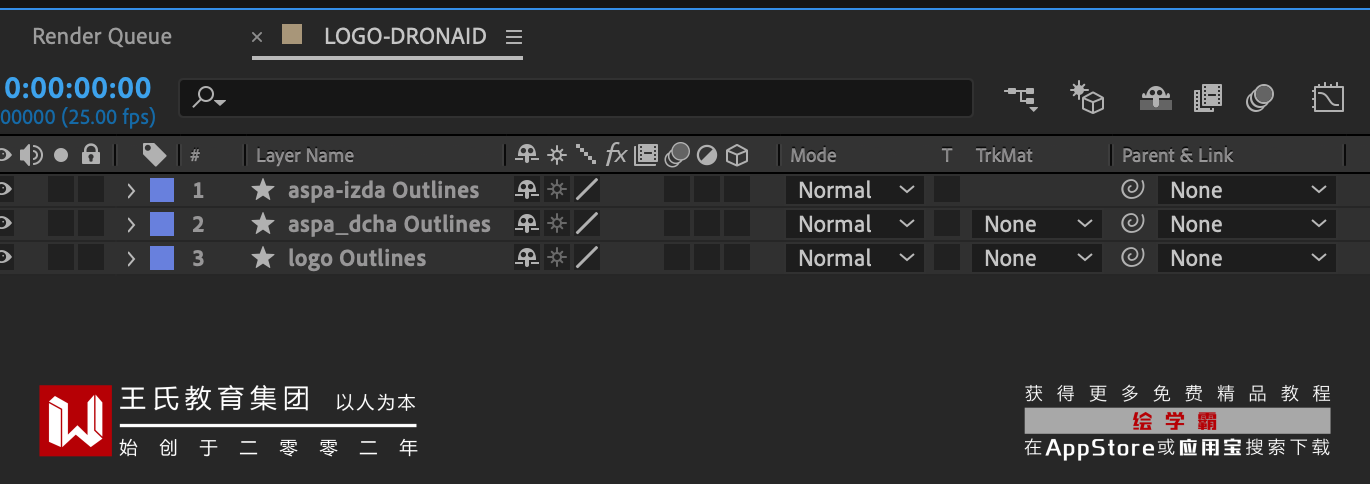Toggle visibility of logo Outlines layer

(x=6, y=258)
